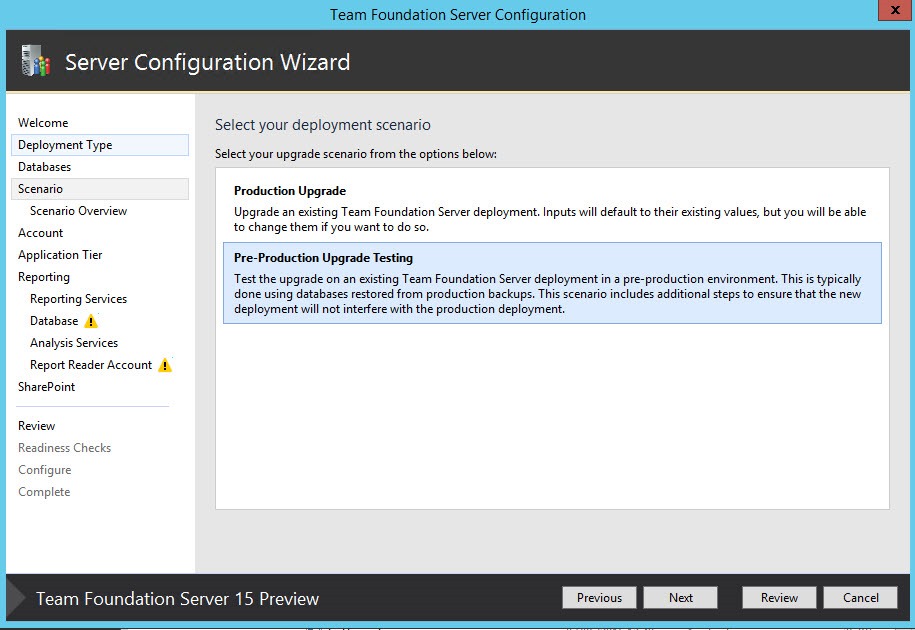This screenshot has width=915, height=630.
Task: Click the Next button
Action: tap(680, 598)
